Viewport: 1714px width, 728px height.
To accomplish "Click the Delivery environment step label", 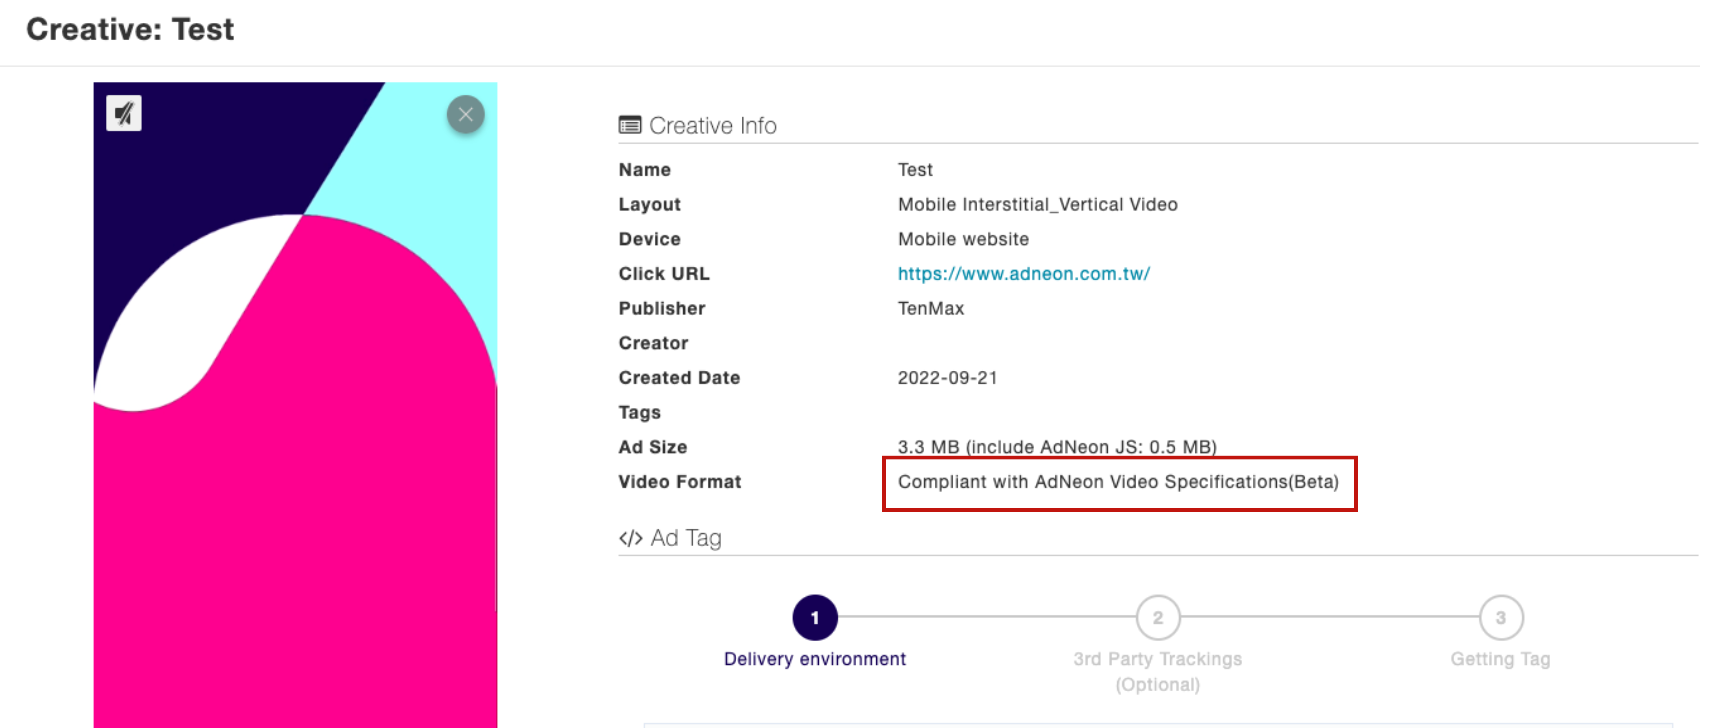I will point(815,659).
